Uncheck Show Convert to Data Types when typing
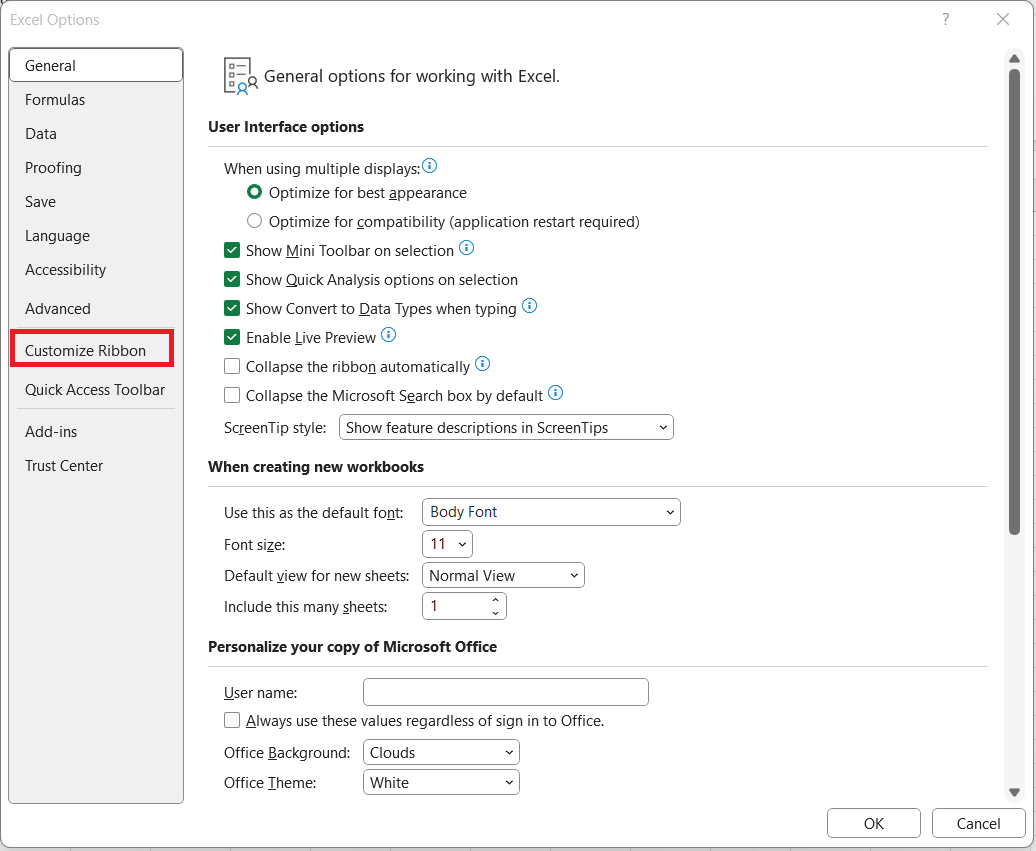 [x=232, y=309]
